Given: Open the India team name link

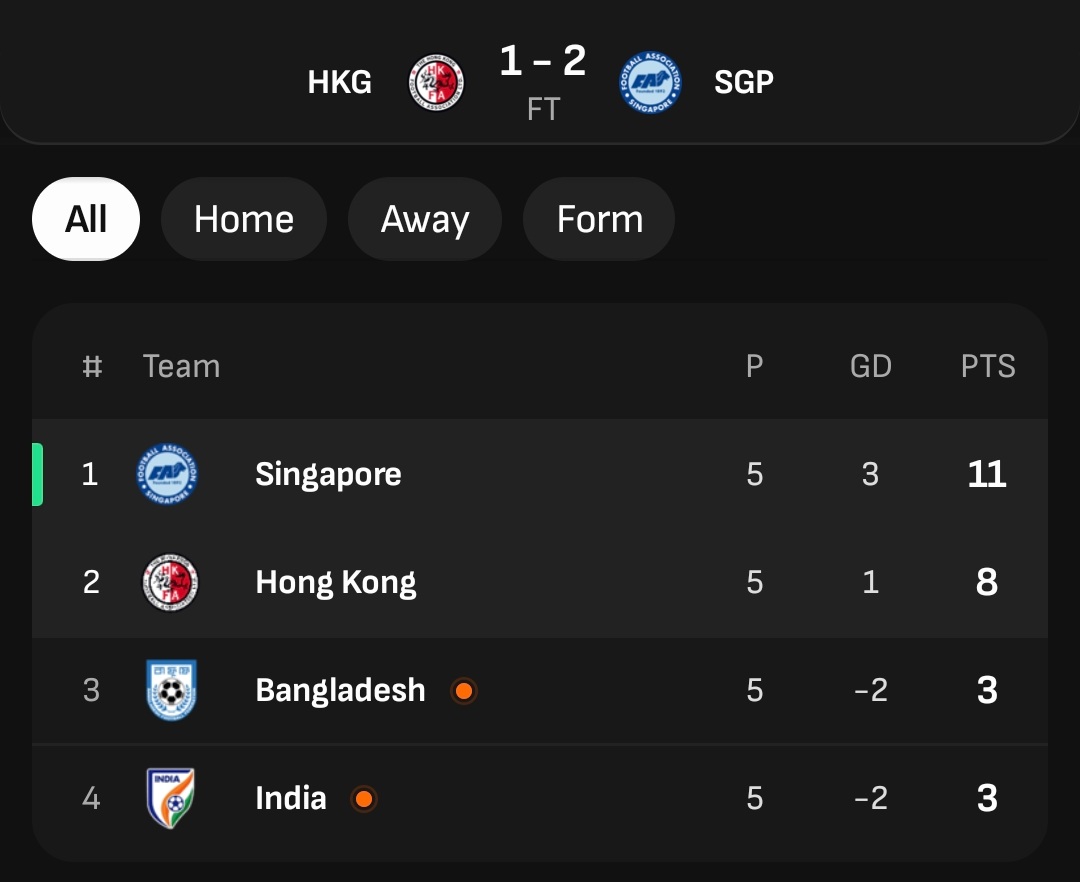Looking at the screenshot, I should [291, 798].
